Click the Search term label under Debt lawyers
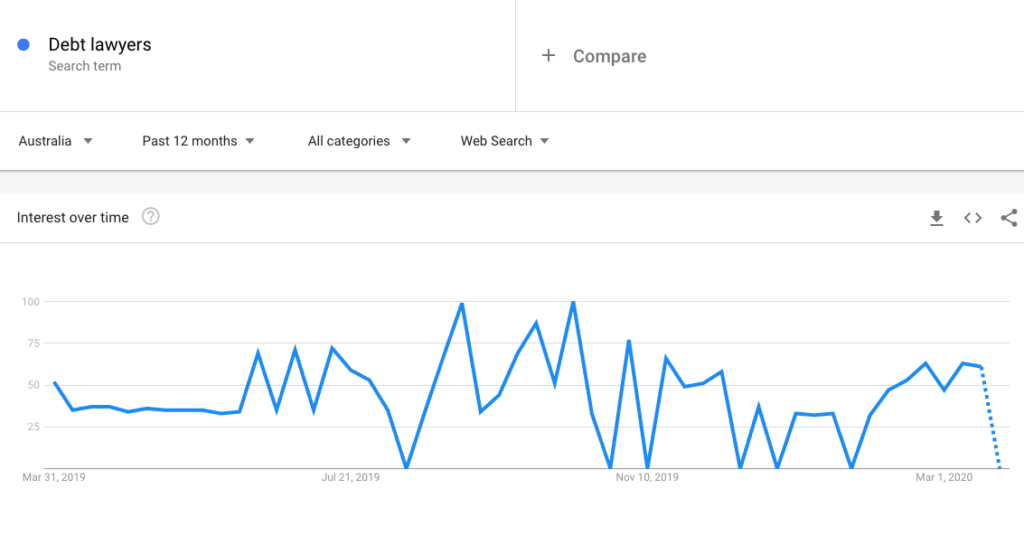Screen dimensions: 1024x536 (84, 66)
